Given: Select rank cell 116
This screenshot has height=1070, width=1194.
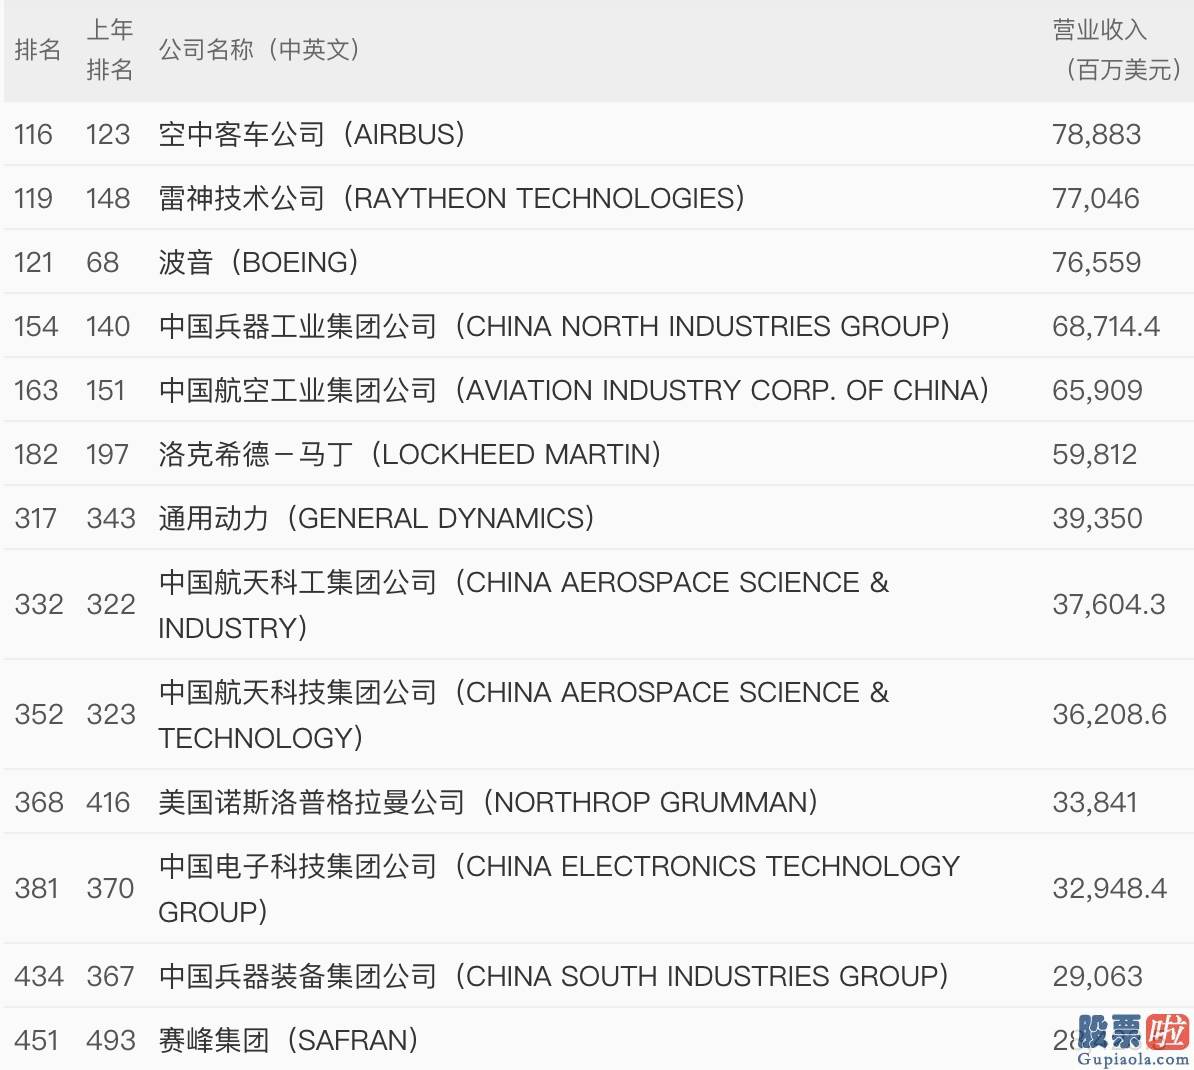Looking at the screenshot, I should [x=34, y=134].
